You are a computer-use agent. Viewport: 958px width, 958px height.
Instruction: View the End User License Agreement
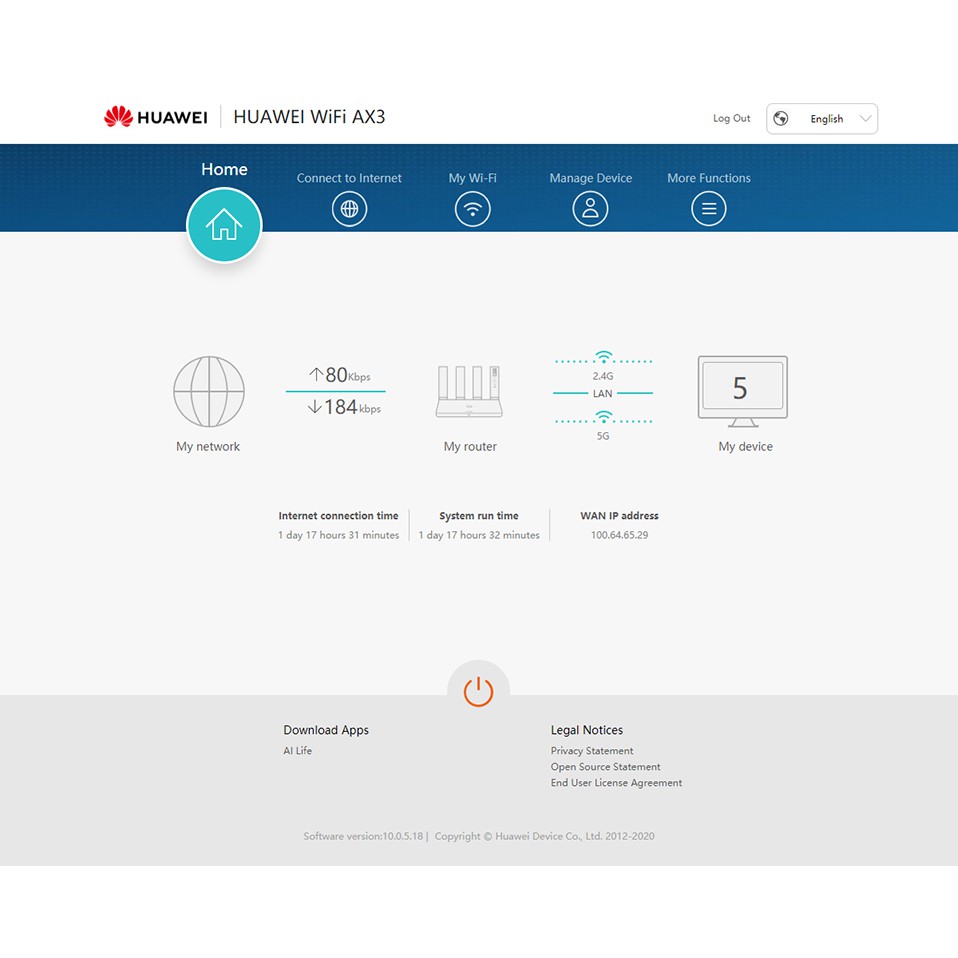(616, 783)
